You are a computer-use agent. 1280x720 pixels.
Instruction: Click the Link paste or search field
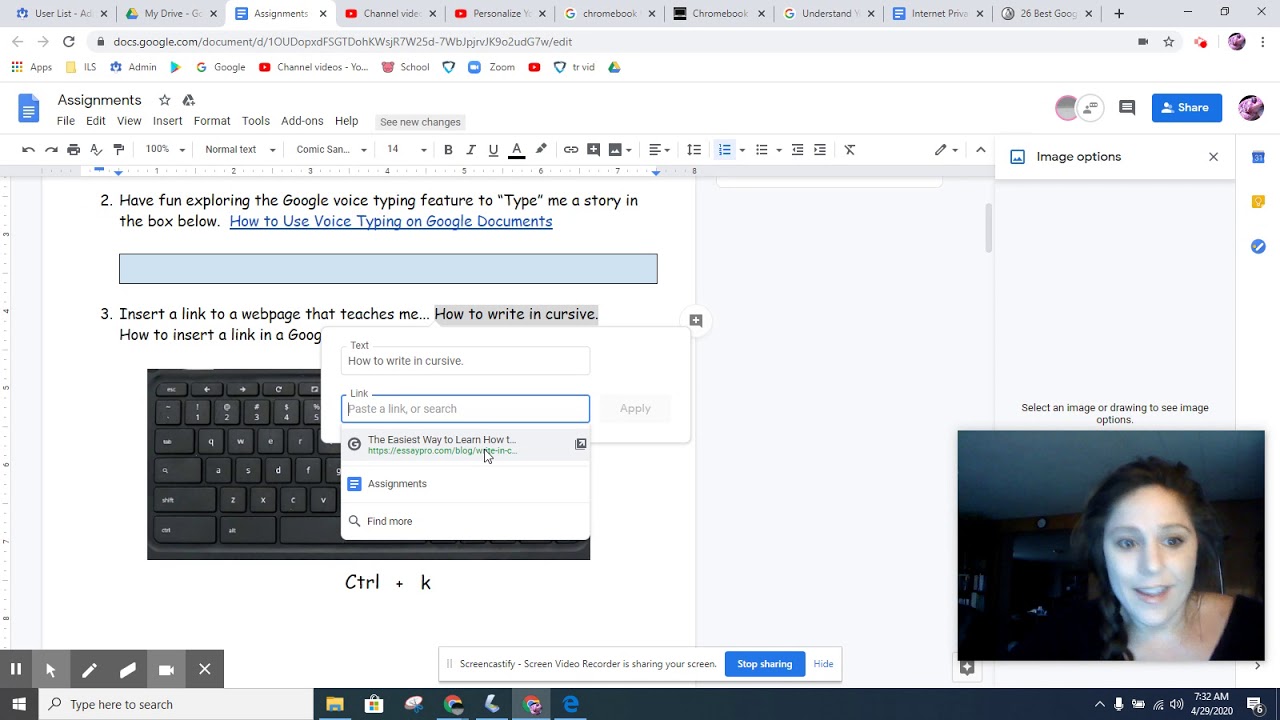point(466,409)
